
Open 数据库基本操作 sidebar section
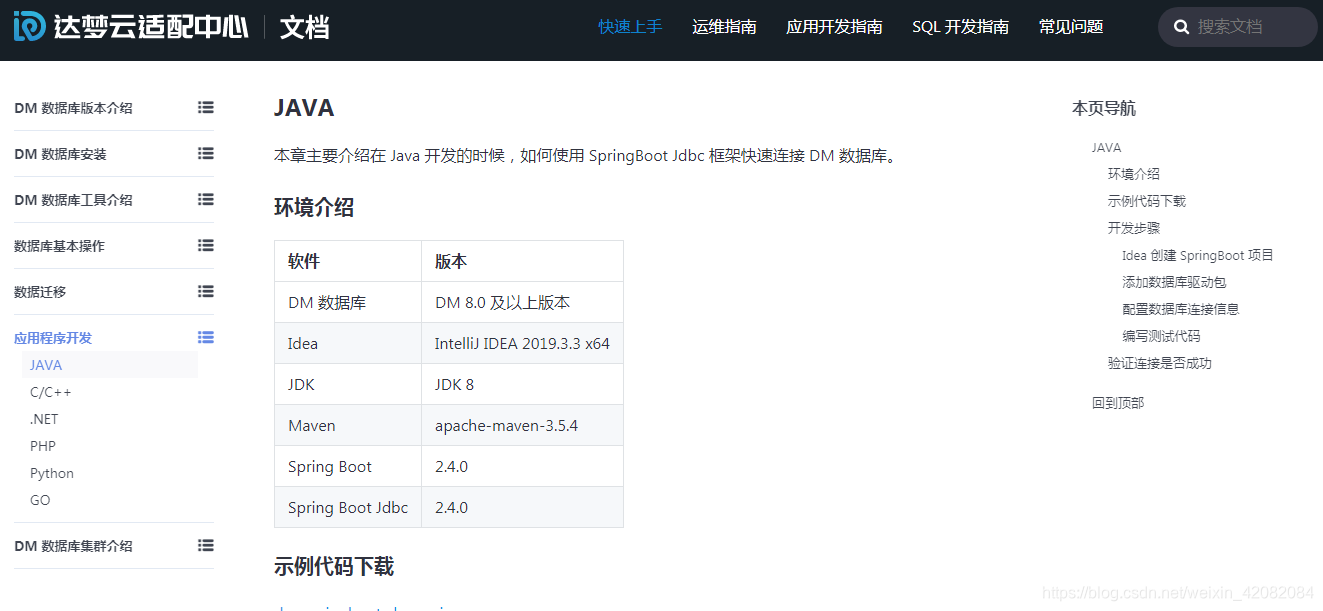(59, 246)
